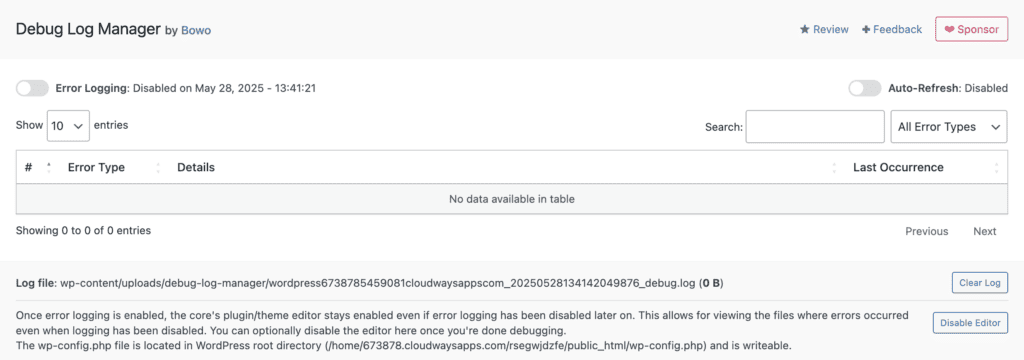Screen dimensions: 1024x360
Task: Click 'Showing 0 to 0 of 0 entries' text
Action: point(84,231)
